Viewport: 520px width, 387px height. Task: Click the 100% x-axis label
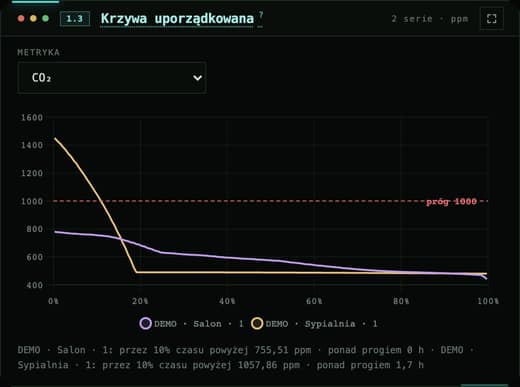[x=488, y=301]
